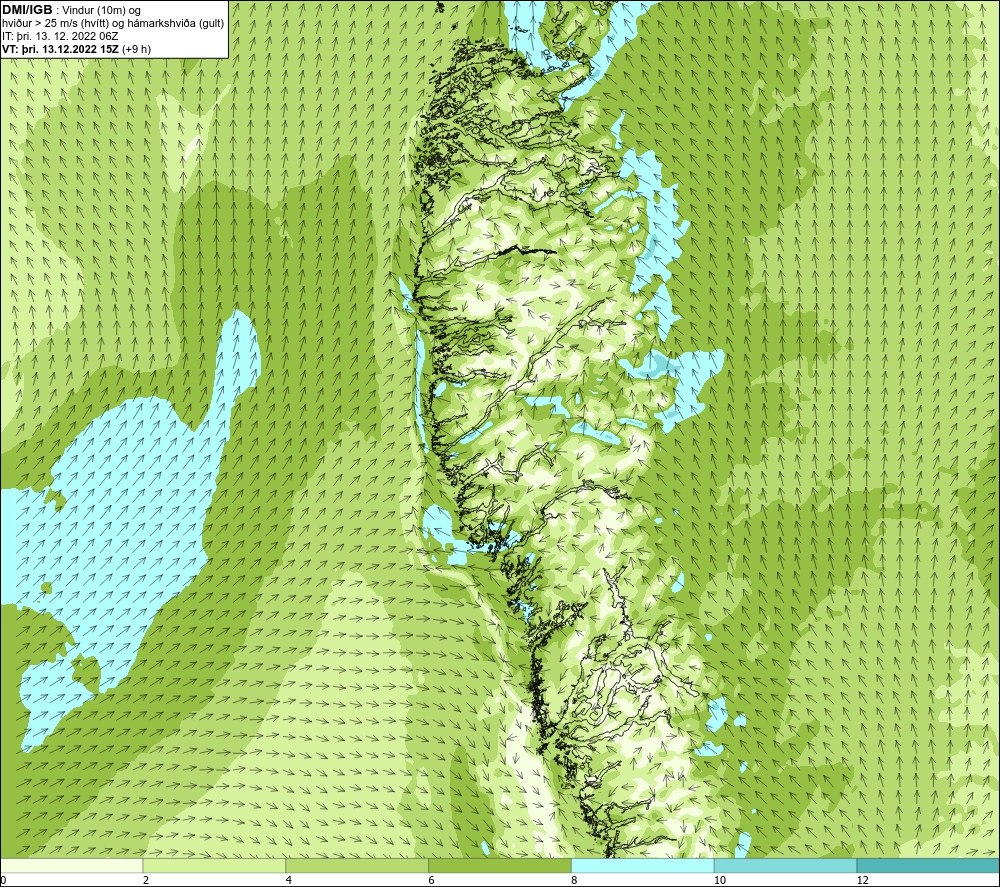The height and width of the screenshot is (887, 1000).
Task: Click the darkest teal legend segment above 12
Action: [929, 865]
